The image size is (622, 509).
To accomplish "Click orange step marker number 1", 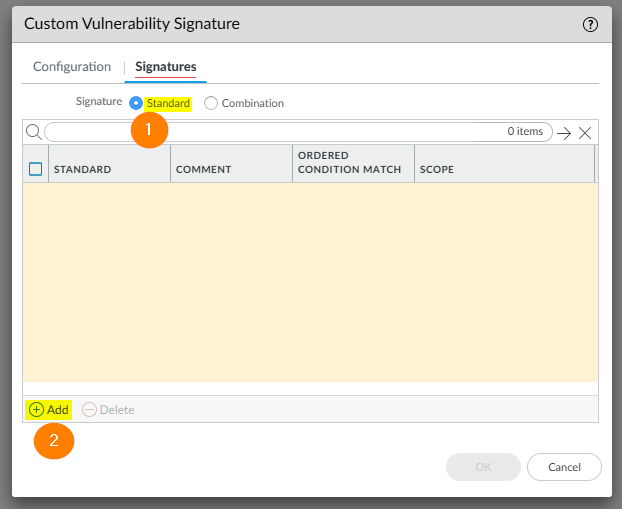I will coord(148,130).
